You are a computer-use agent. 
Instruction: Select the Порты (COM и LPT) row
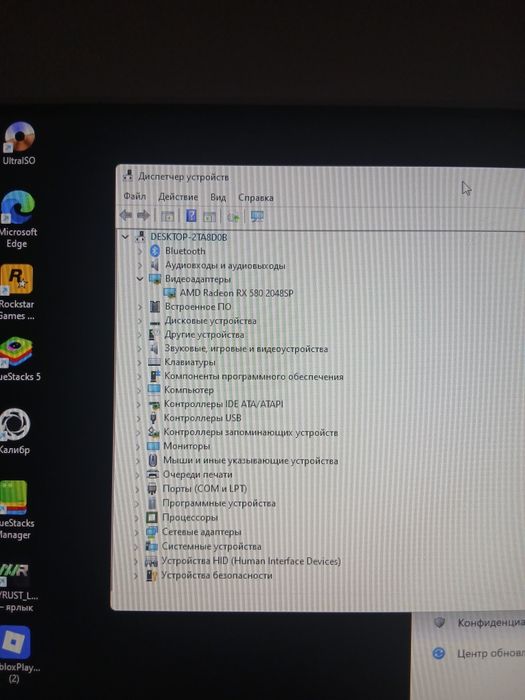tap(204, 489)
